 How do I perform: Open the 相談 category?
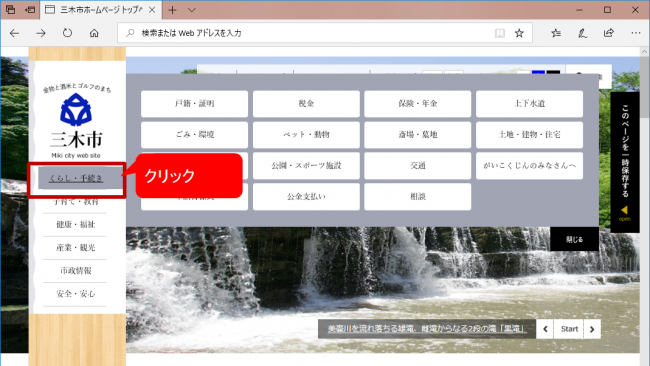(418, 196)
